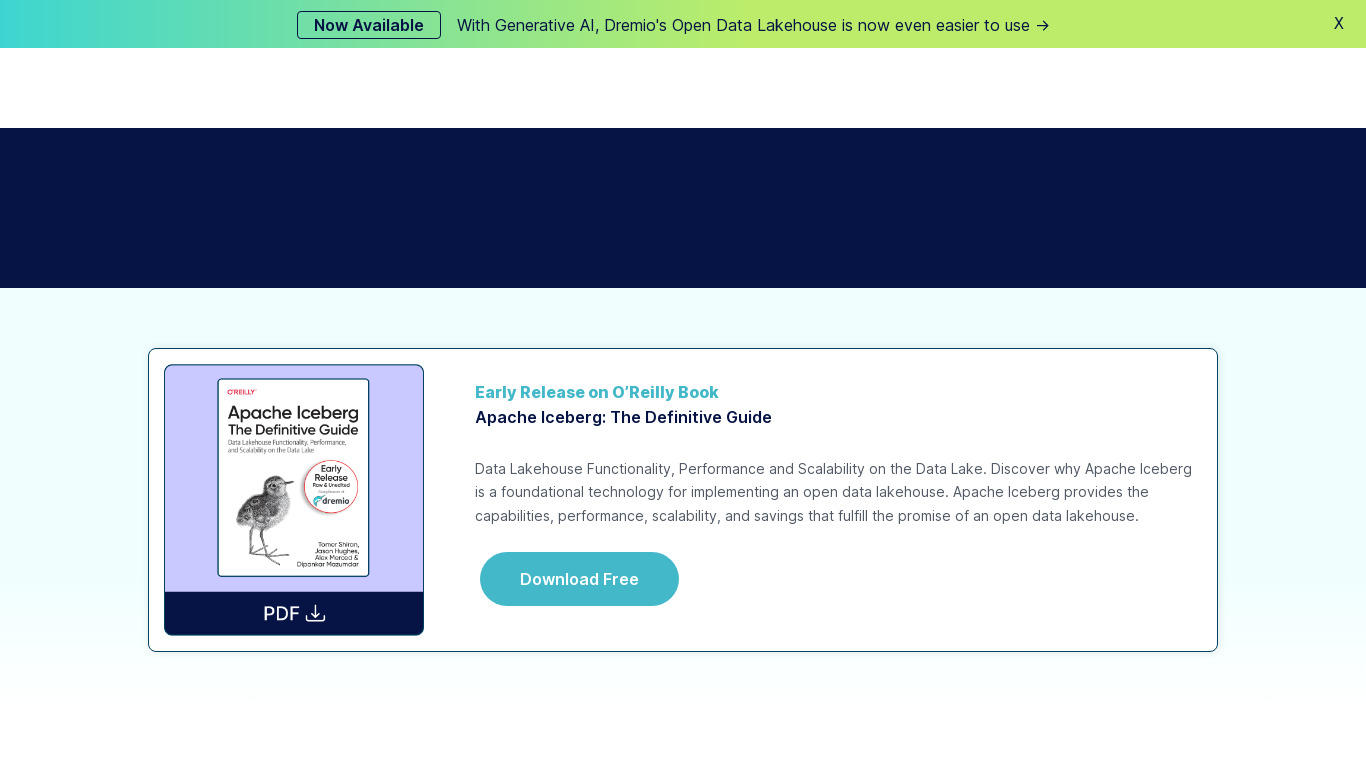Click the PDF label under the book cover
This screenshot has width=1366, height=768.
[281, 614]
